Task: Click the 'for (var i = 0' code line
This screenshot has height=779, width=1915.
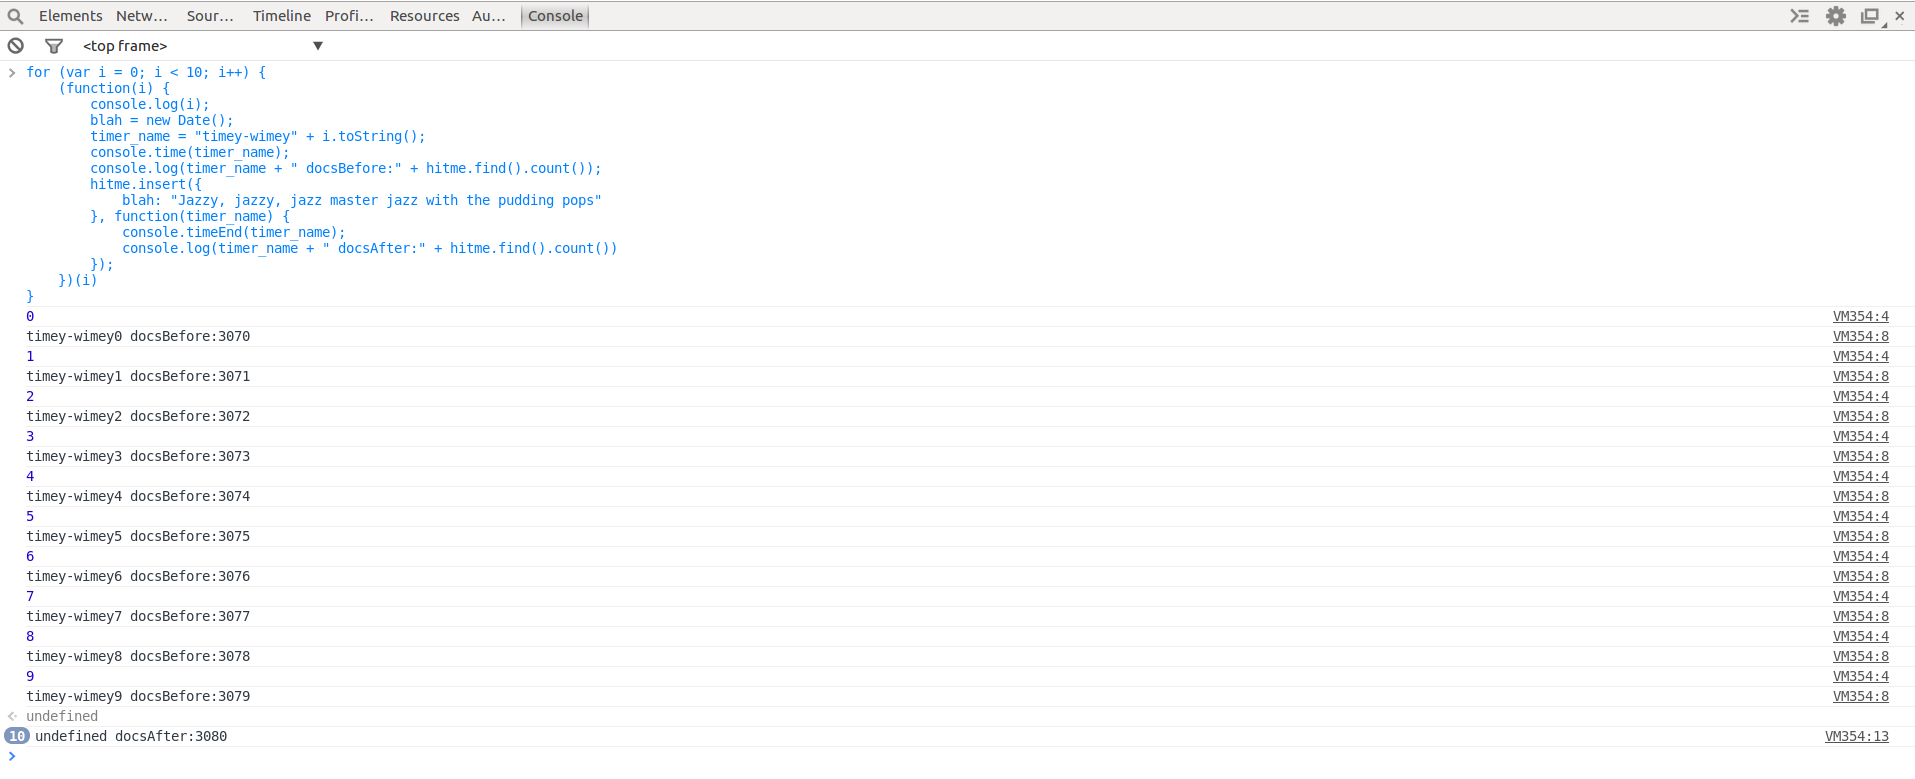Action: coord(146,73)
